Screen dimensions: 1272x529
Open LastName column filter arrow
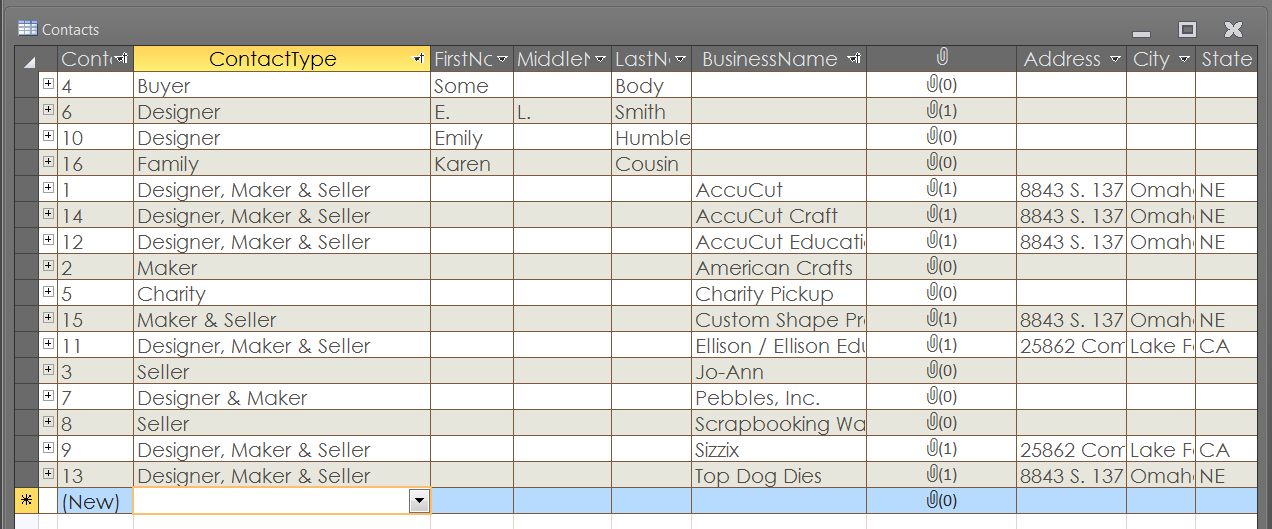[680, 60]
